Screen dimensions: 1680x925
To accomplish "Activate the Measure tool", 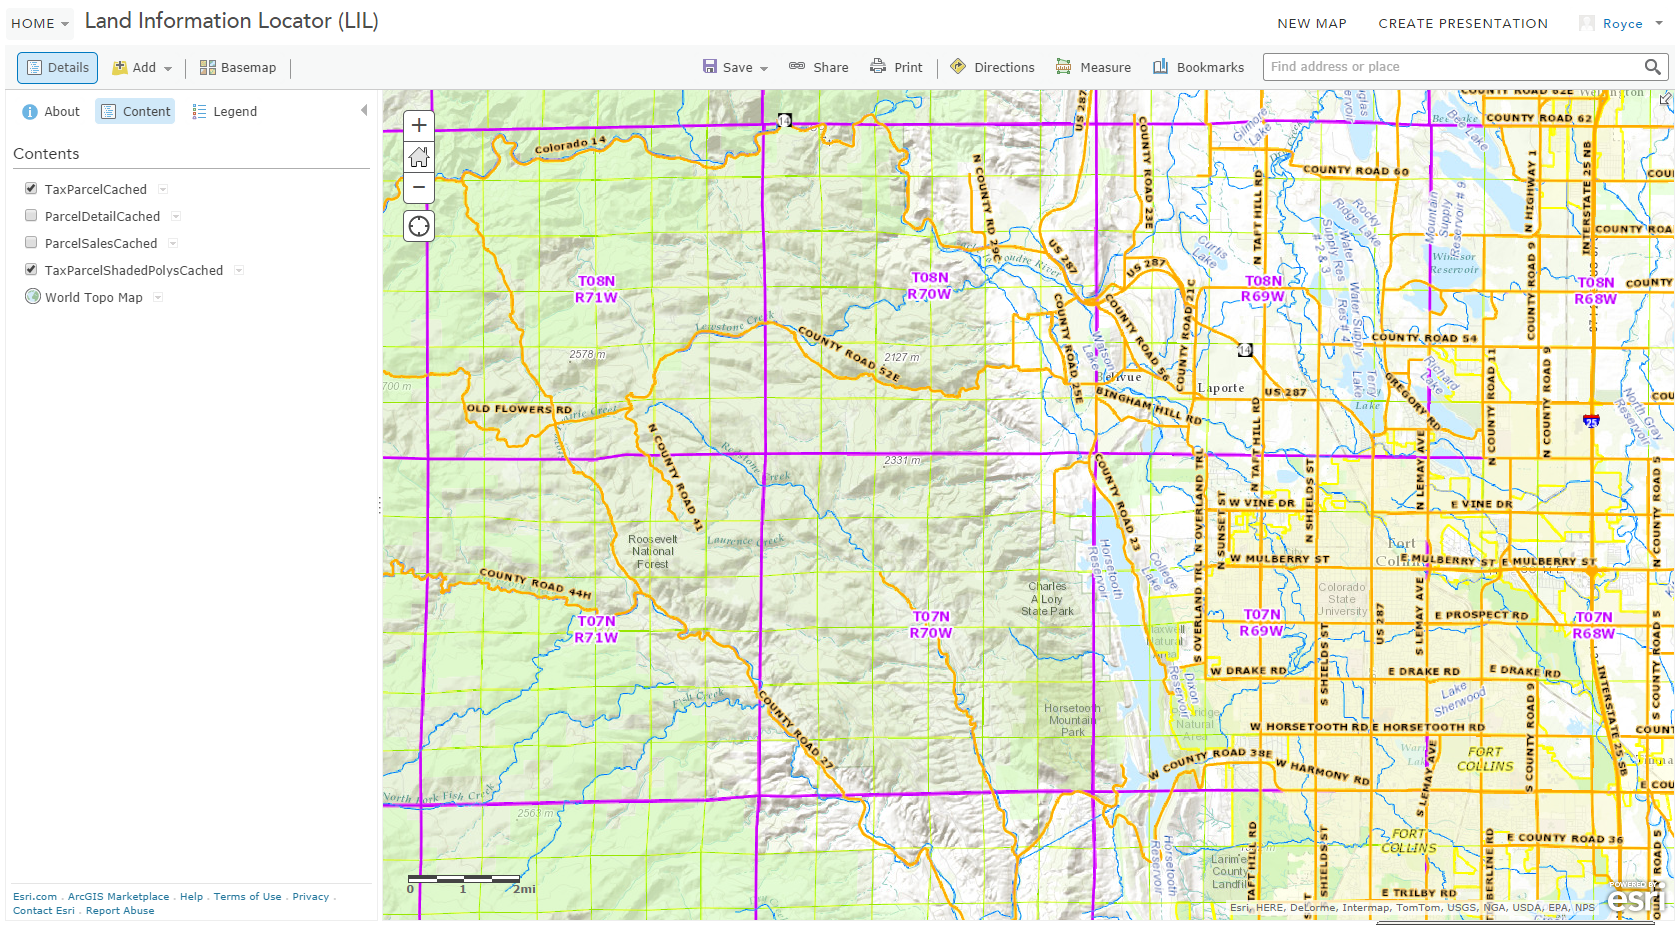I will point(1093,67).
